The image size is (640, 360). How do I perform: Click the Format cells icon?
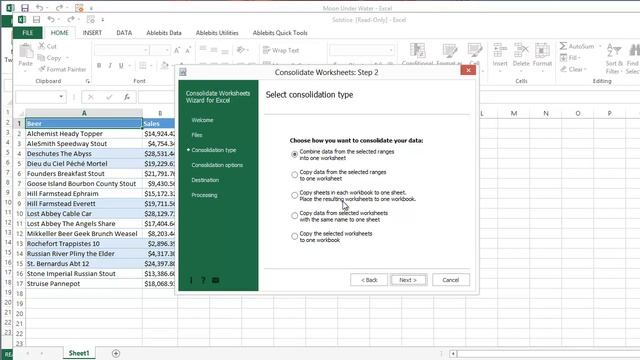click(x=542, y=50)
